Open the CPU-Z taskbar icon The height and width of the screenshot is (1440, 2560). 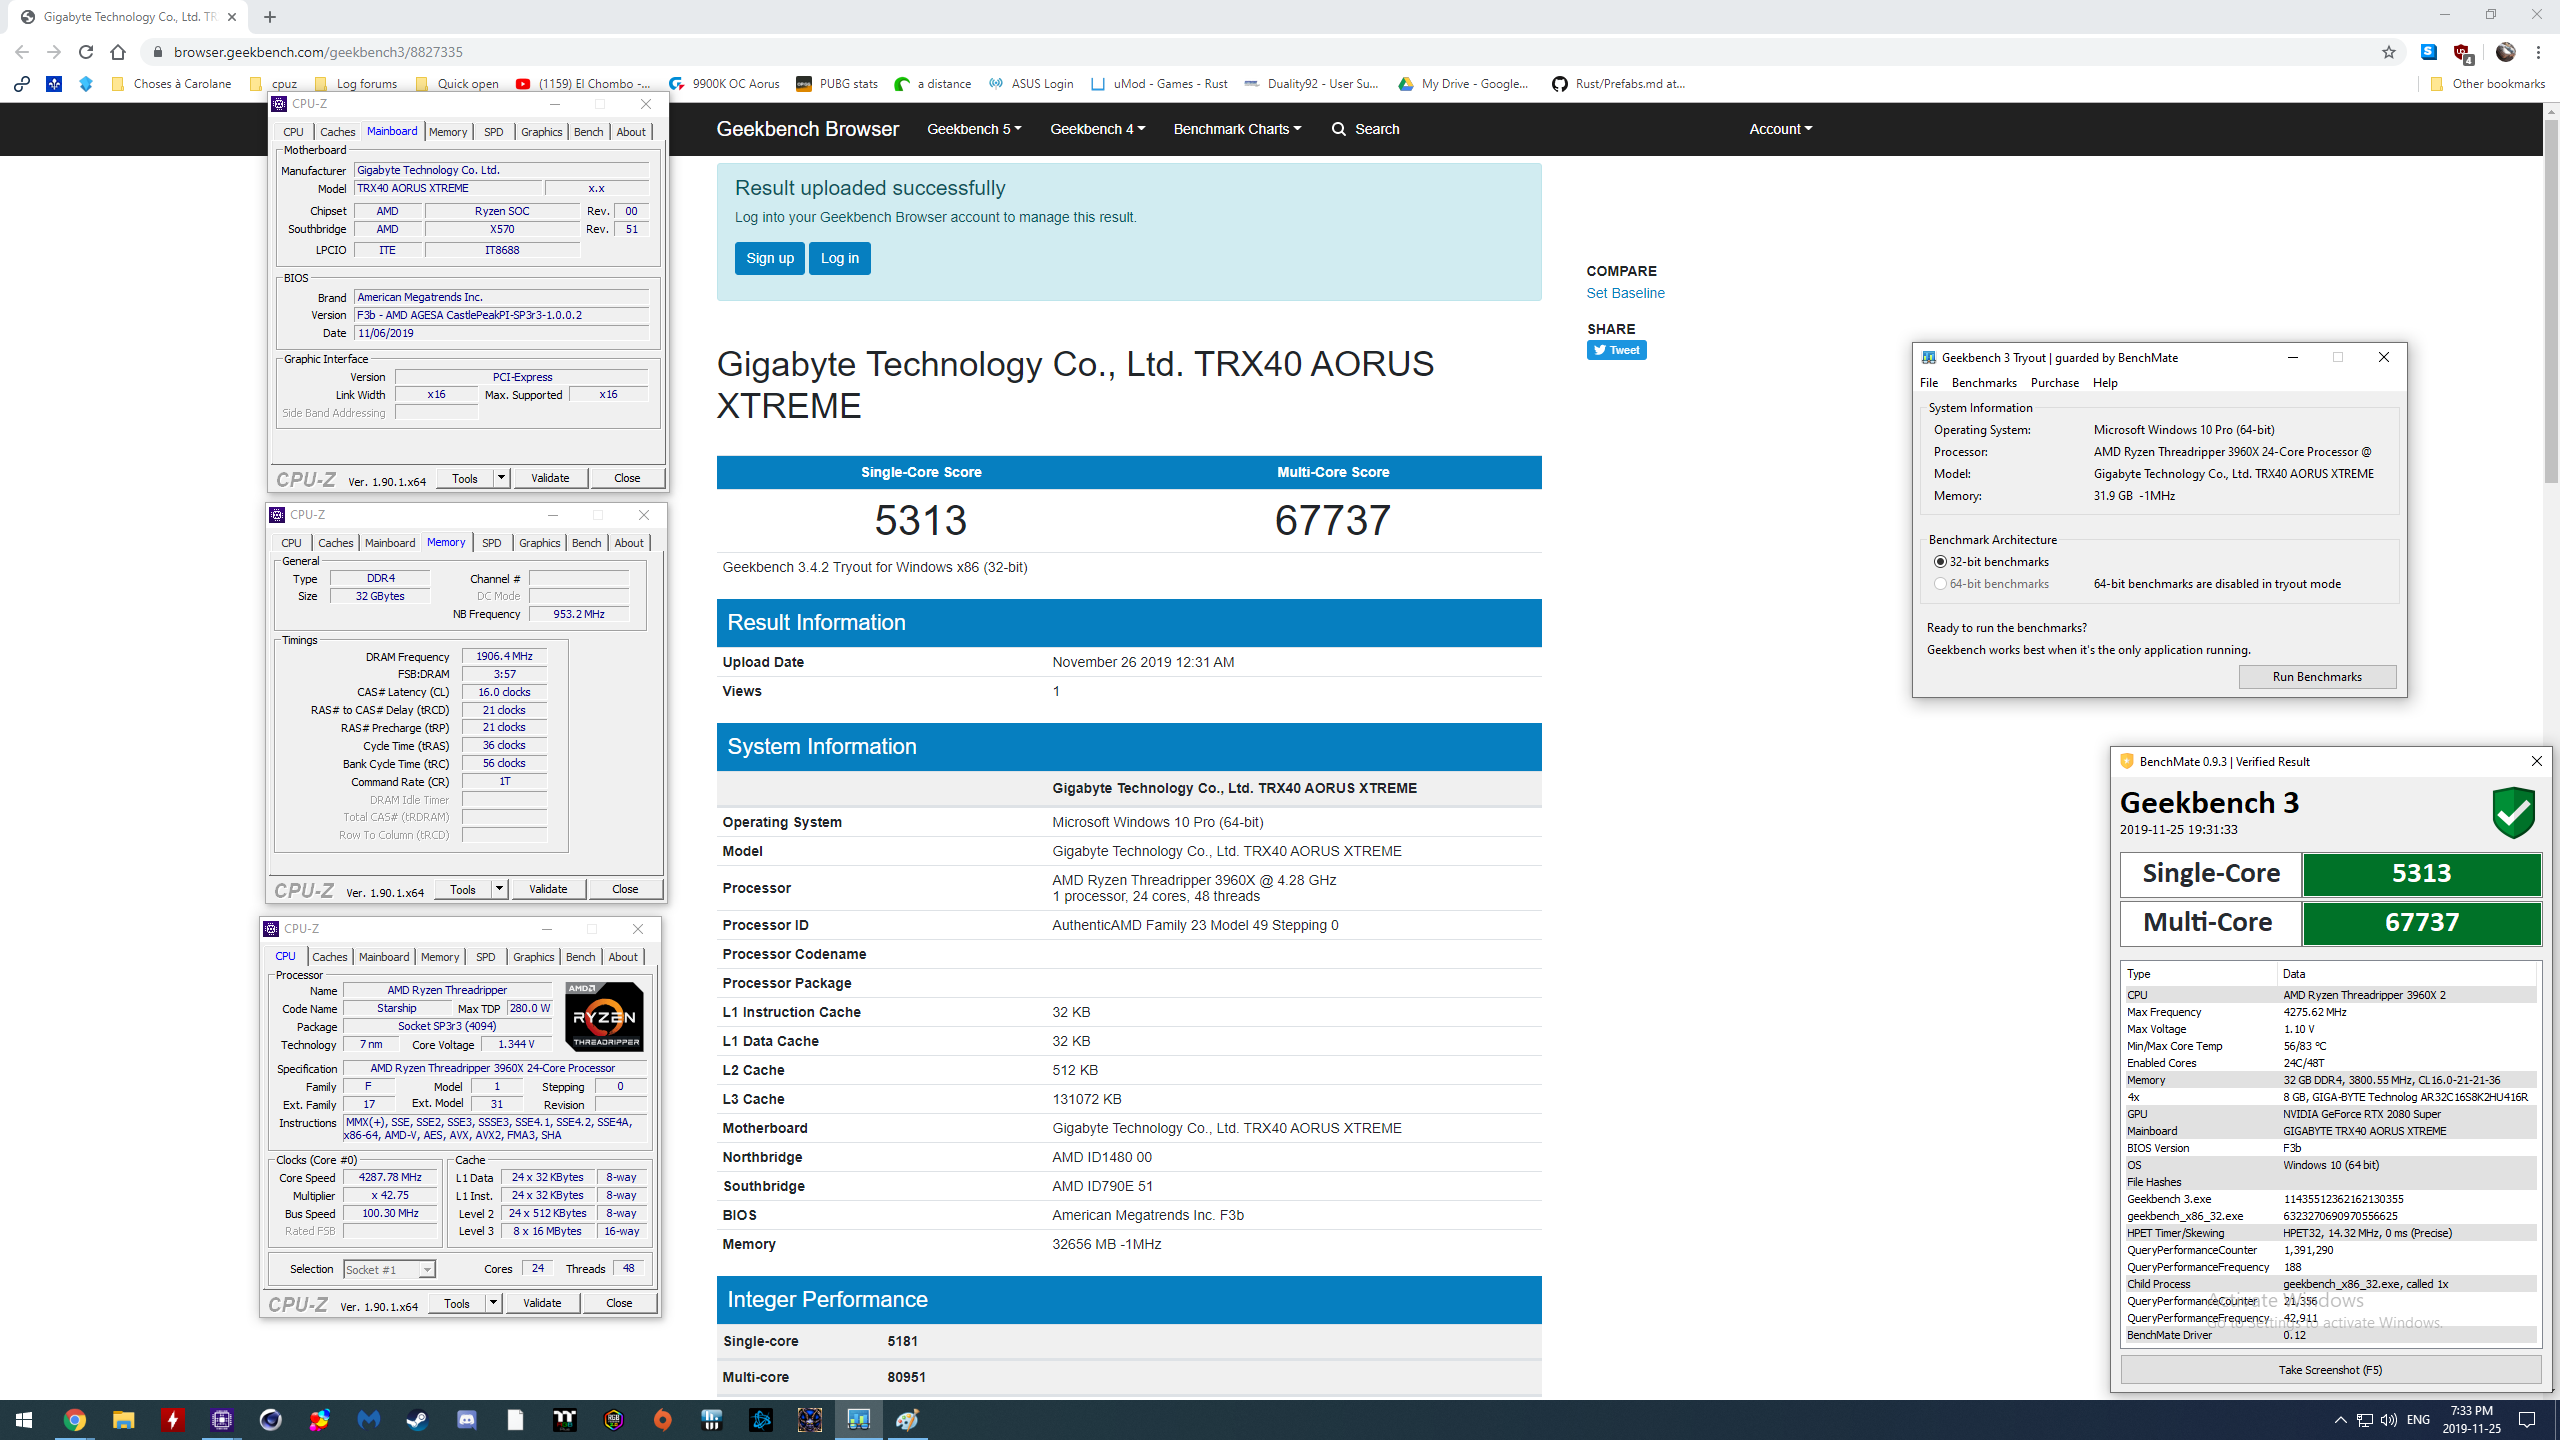(221, 1420)
